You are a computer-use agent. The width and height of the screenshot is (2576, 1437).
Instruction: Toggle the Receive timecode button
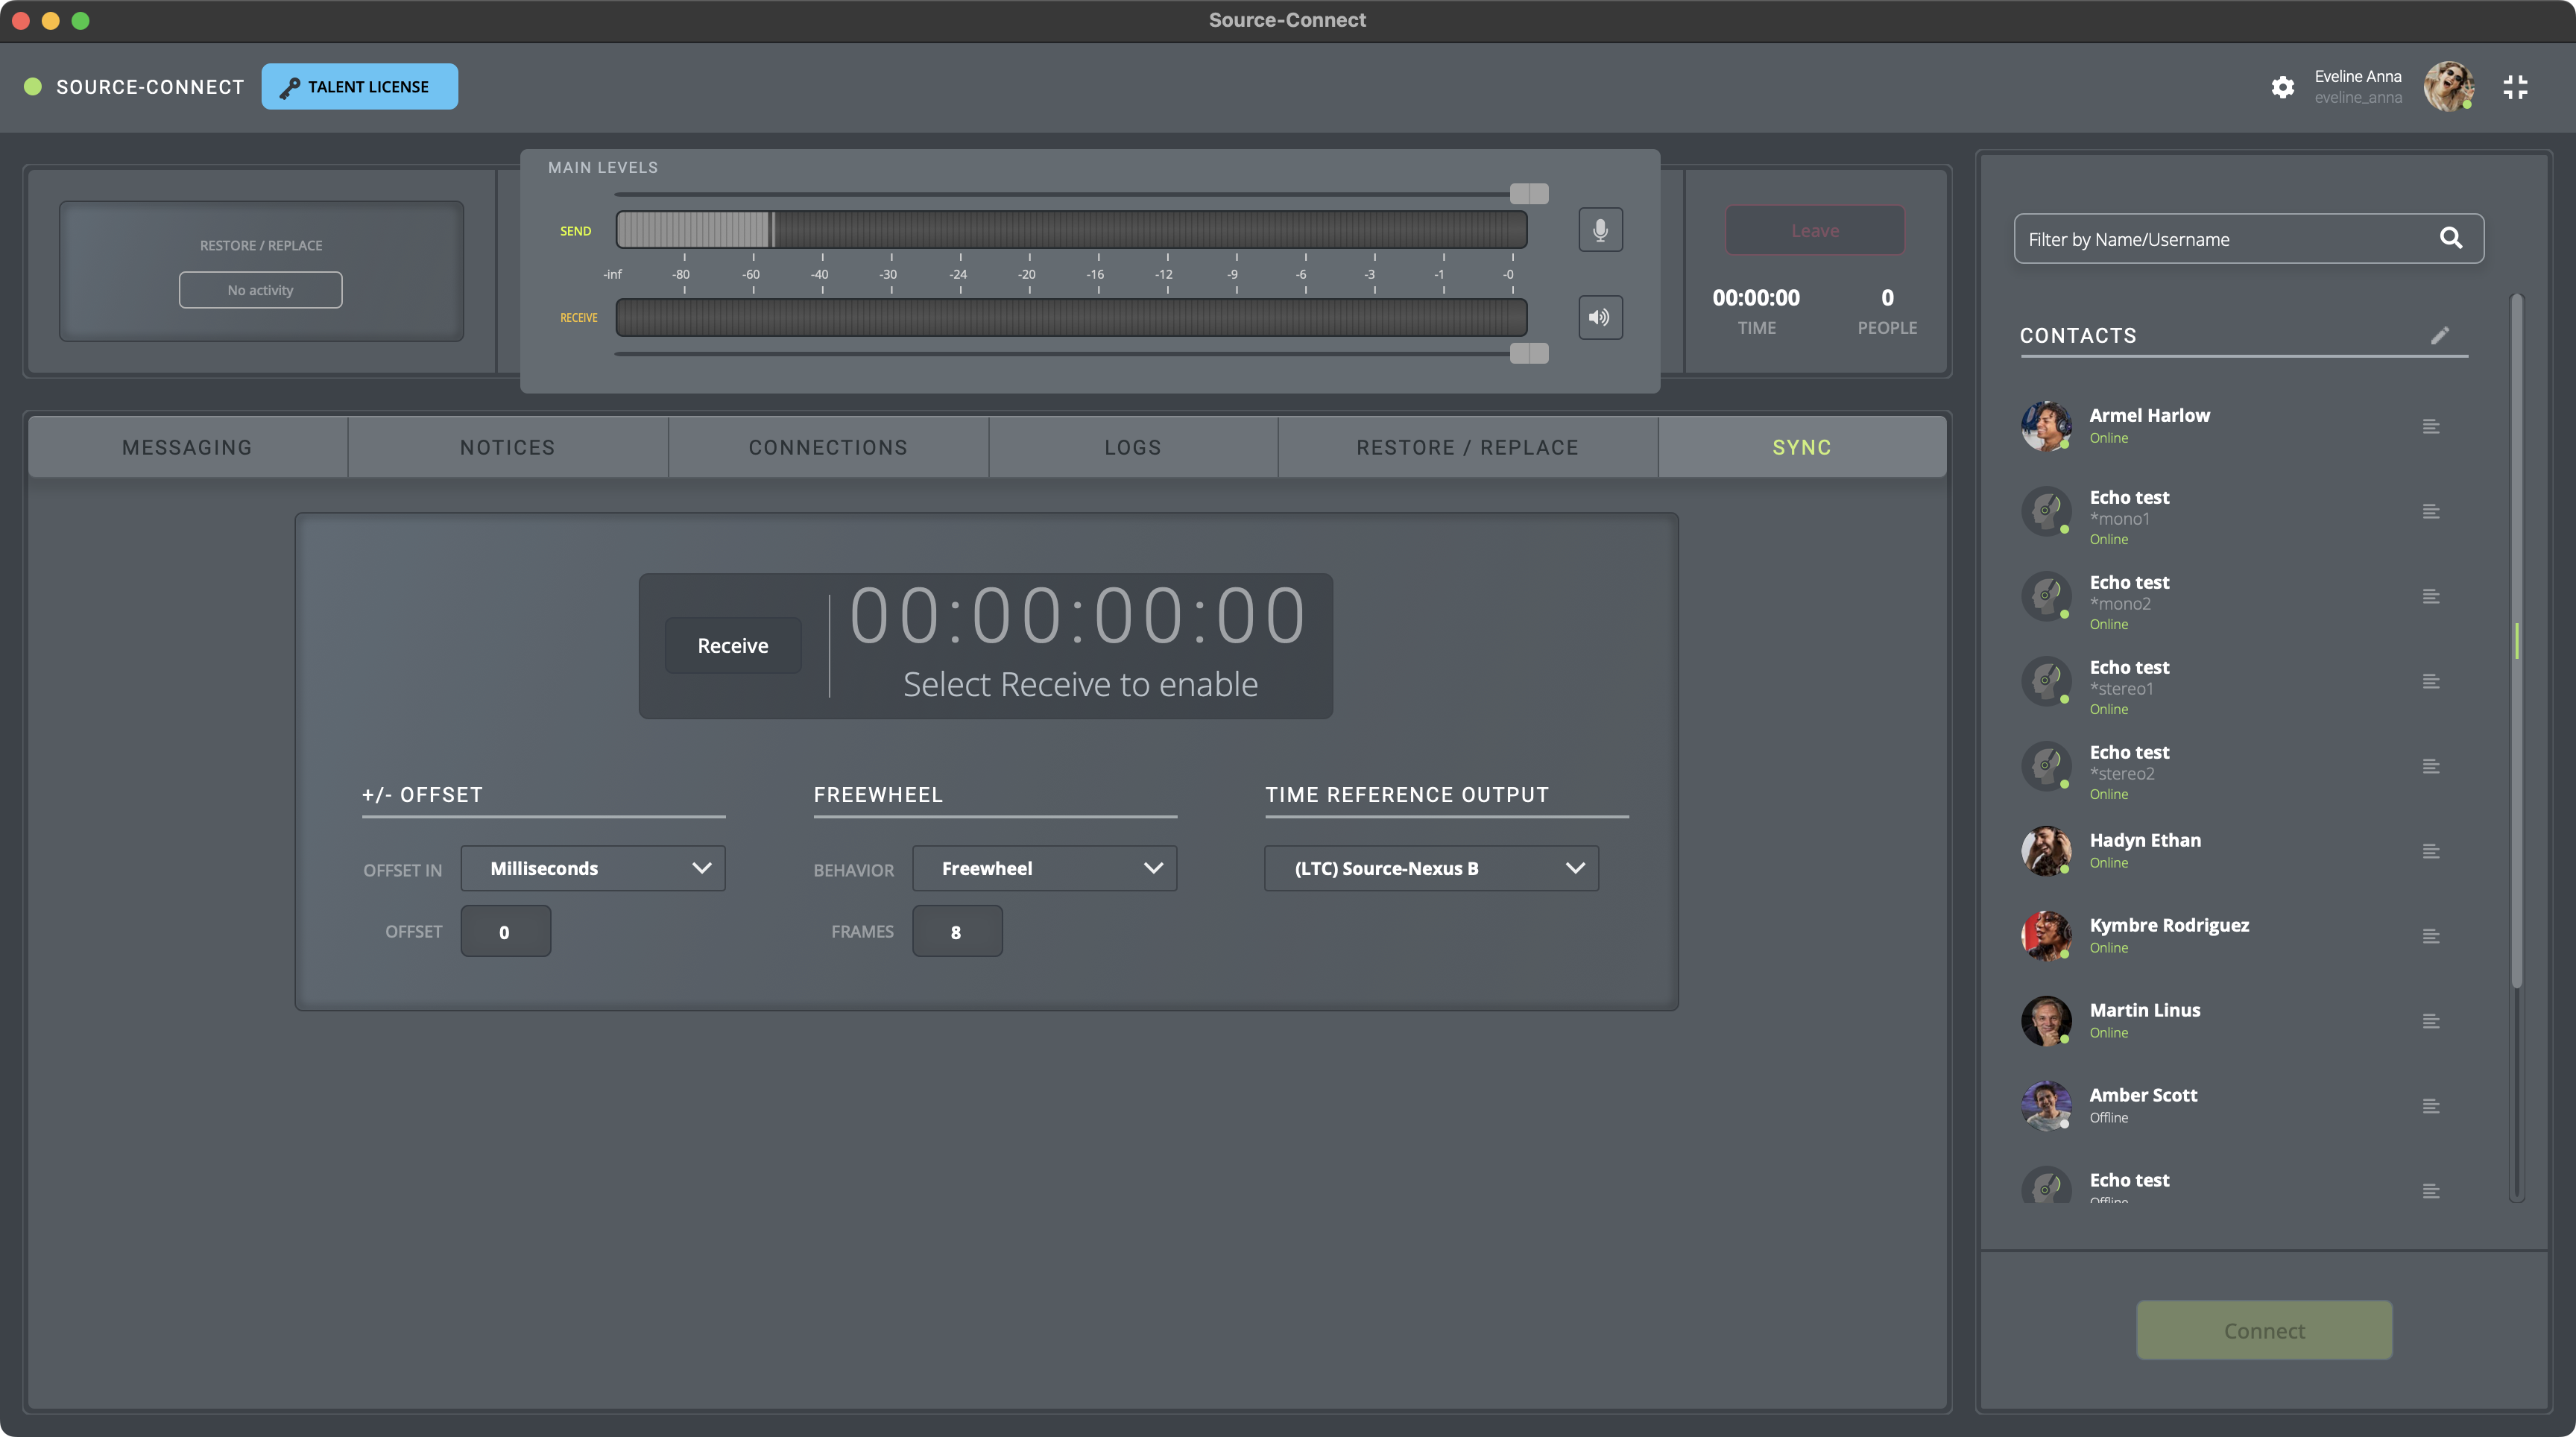click(x=732, y=646)
